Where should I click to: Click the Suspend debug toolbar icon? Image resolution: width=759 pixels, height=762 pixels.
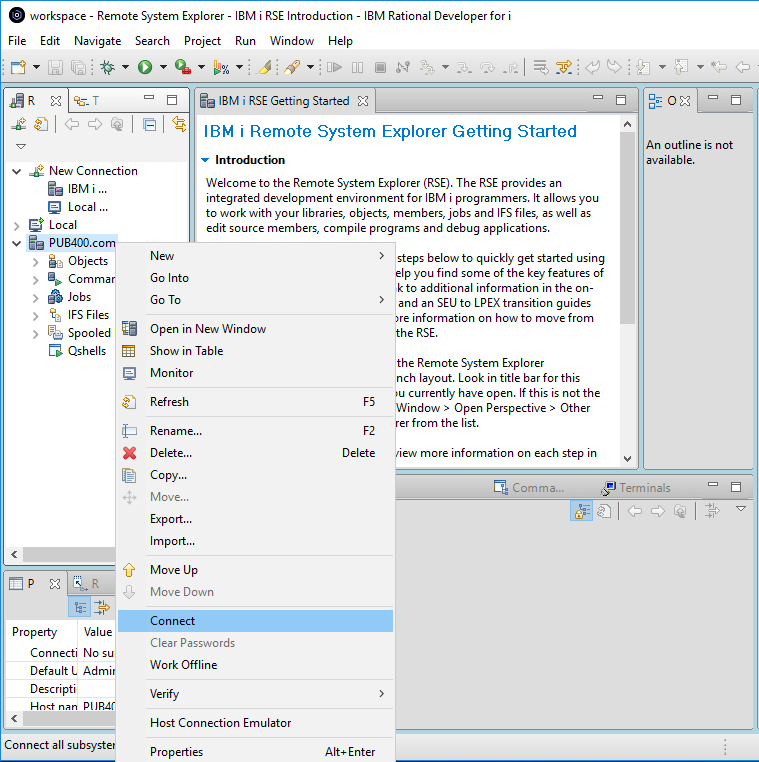point(357,67)
